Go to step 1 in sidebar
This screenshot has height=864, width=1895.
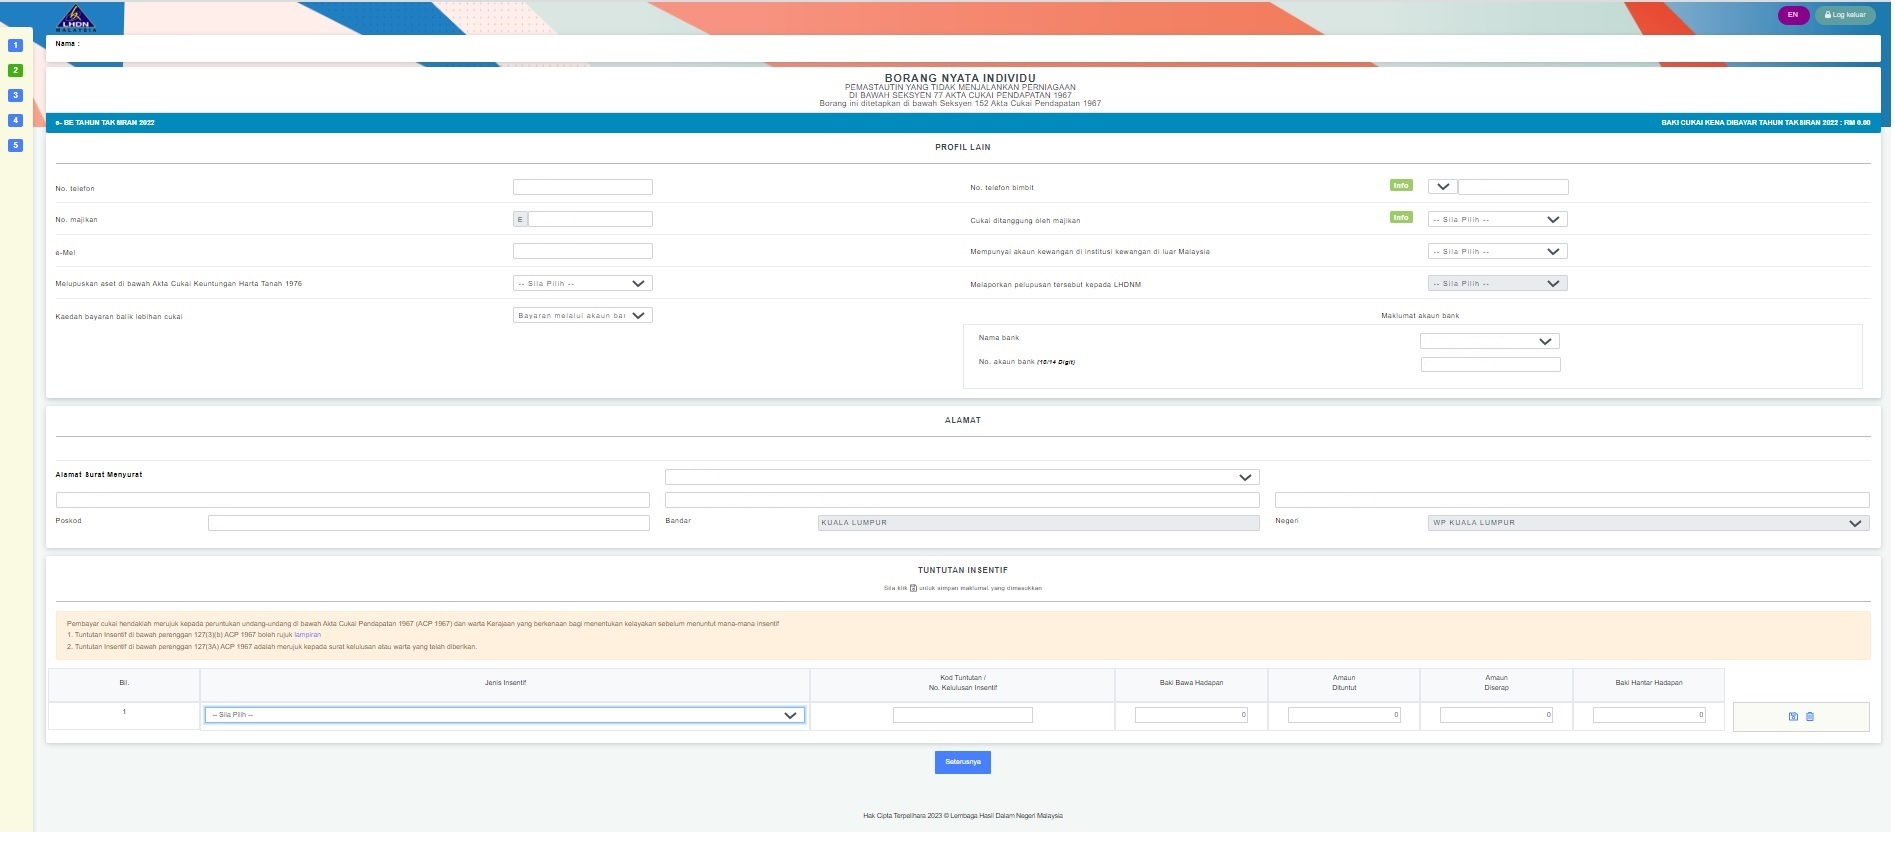[x=15, y=45]
